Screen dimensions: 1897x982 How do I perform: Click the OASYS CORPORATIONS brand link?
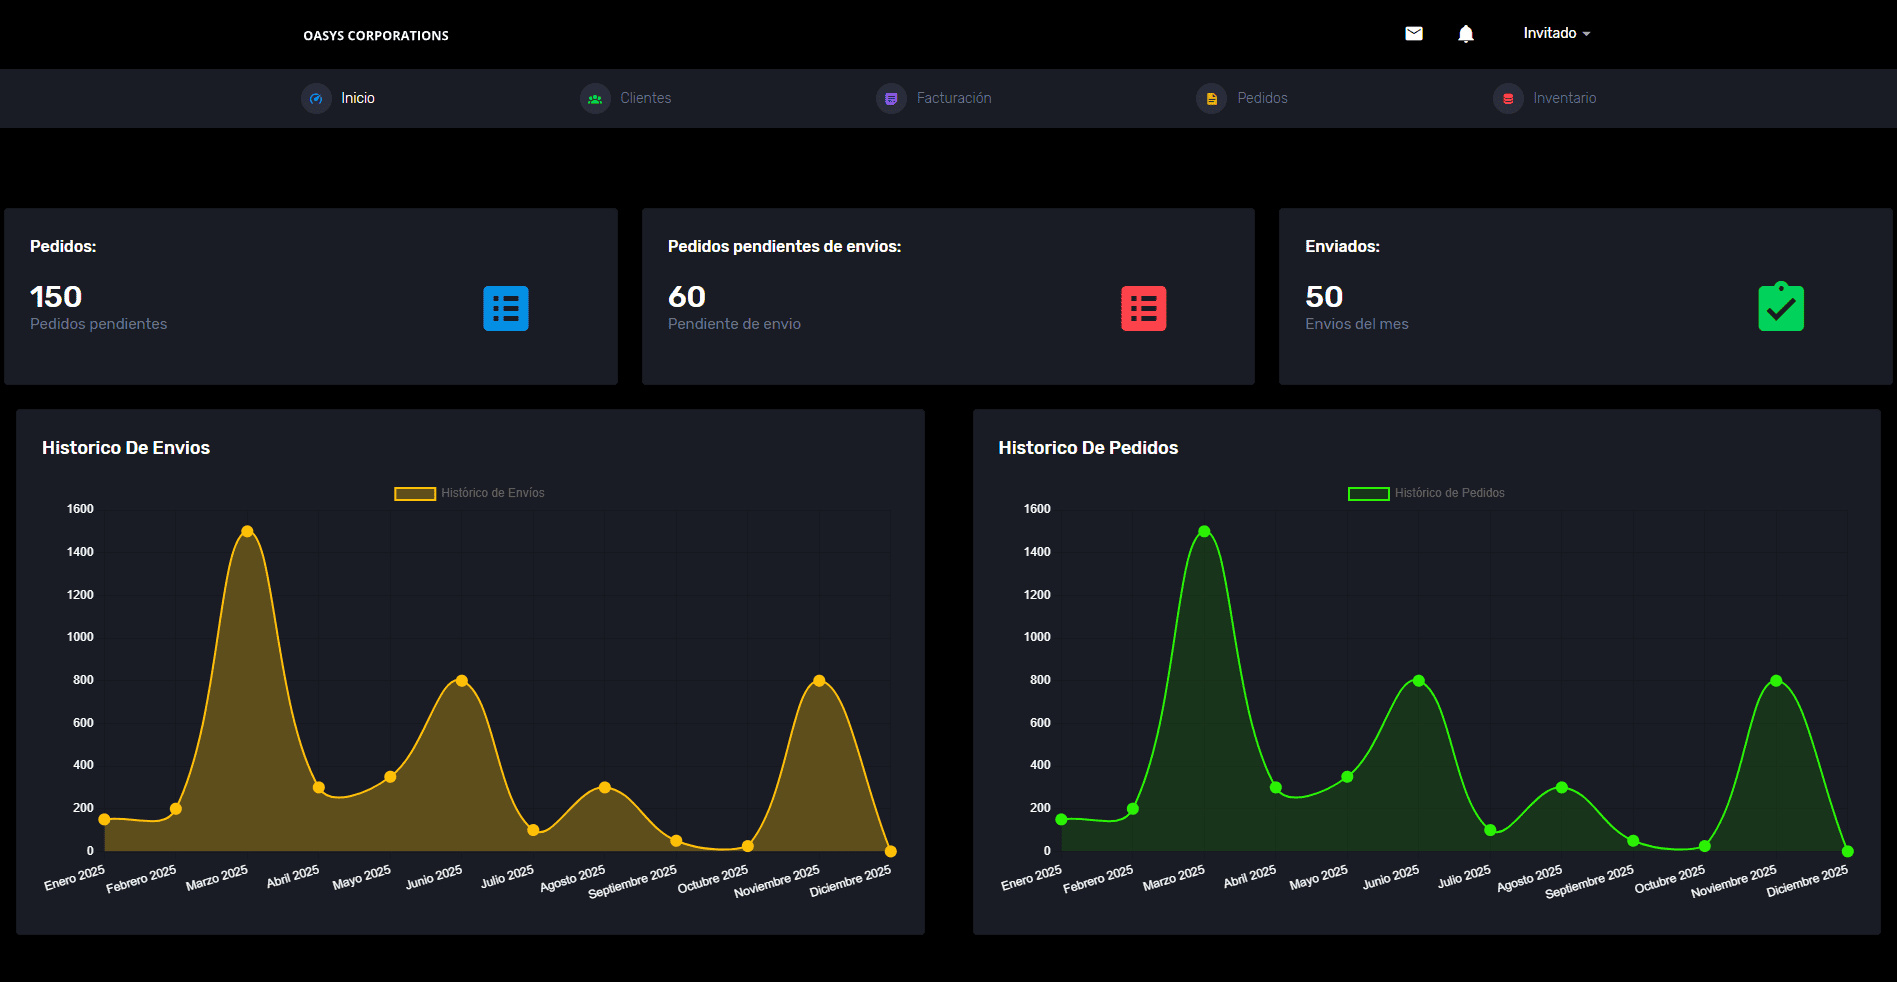coord(376,35)
